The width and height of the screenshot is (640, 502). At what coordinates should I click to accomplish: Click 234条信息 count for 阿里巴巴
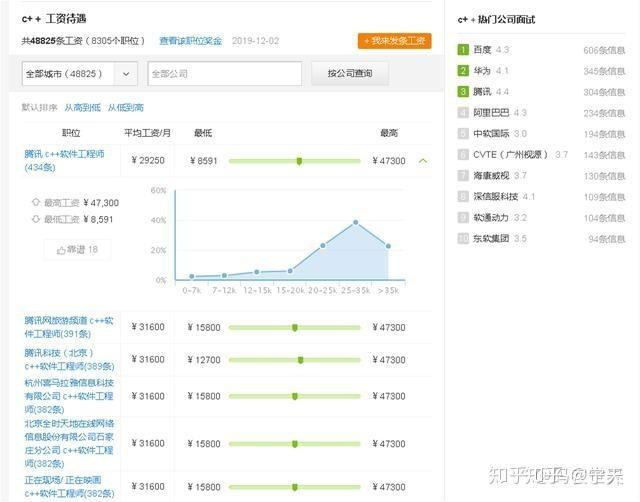[604, 113]
